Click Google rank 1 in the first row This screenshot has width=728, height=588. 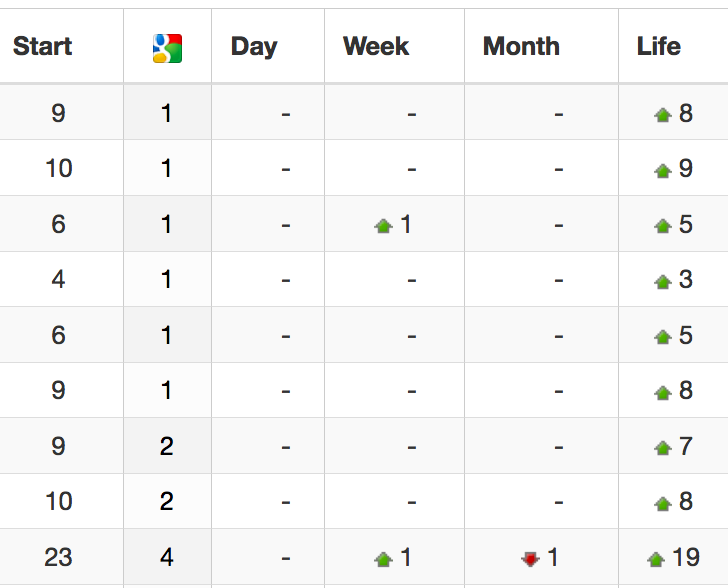167,113
